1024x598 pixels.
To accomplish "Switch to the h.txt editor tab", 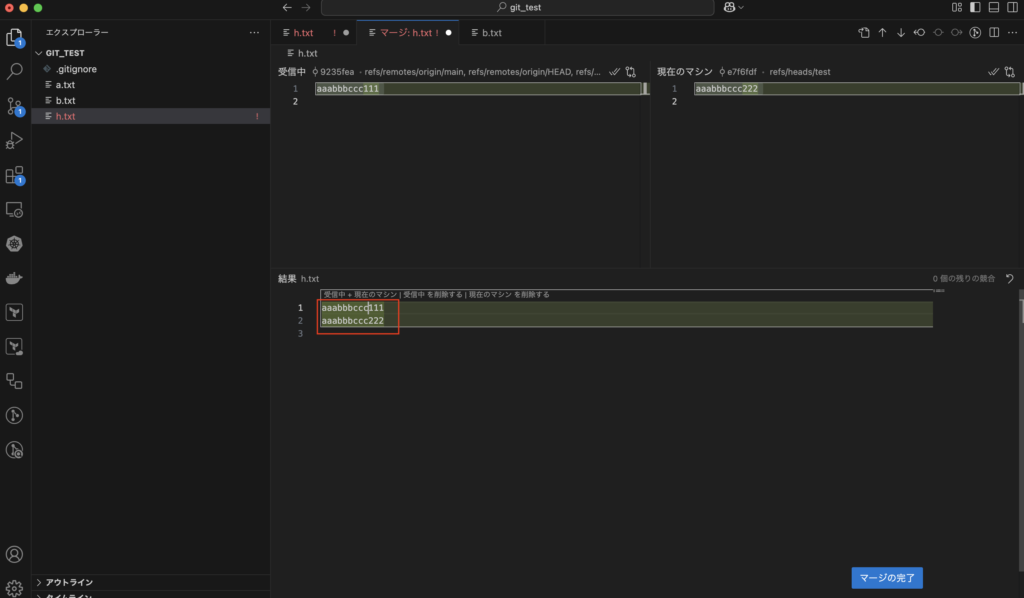I will (314, 33).
